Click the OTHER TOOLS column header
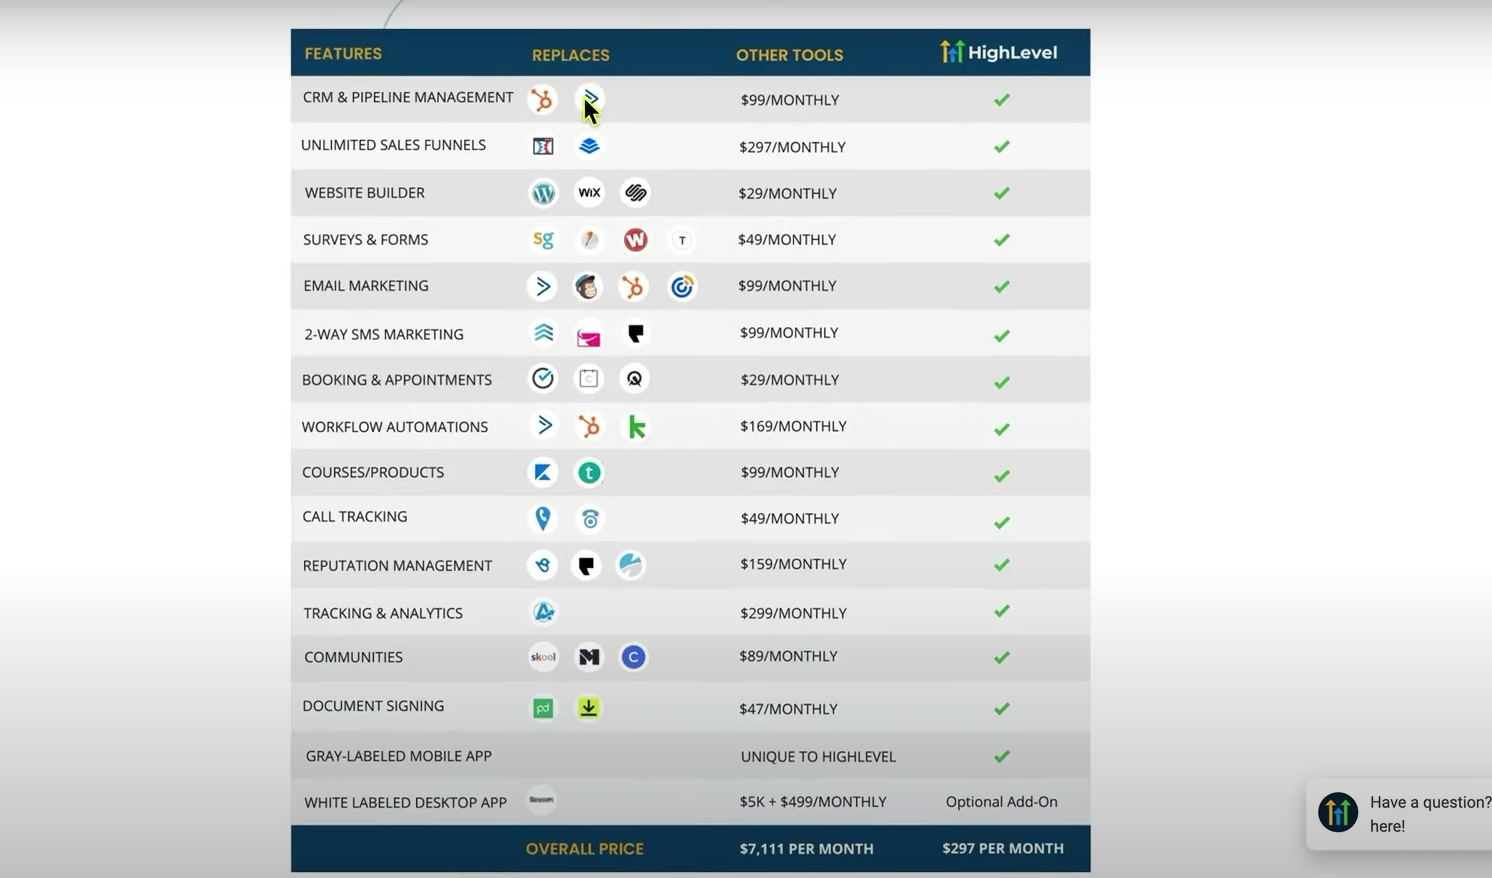This screenshot has height=878, width=1492. [789, 55]
